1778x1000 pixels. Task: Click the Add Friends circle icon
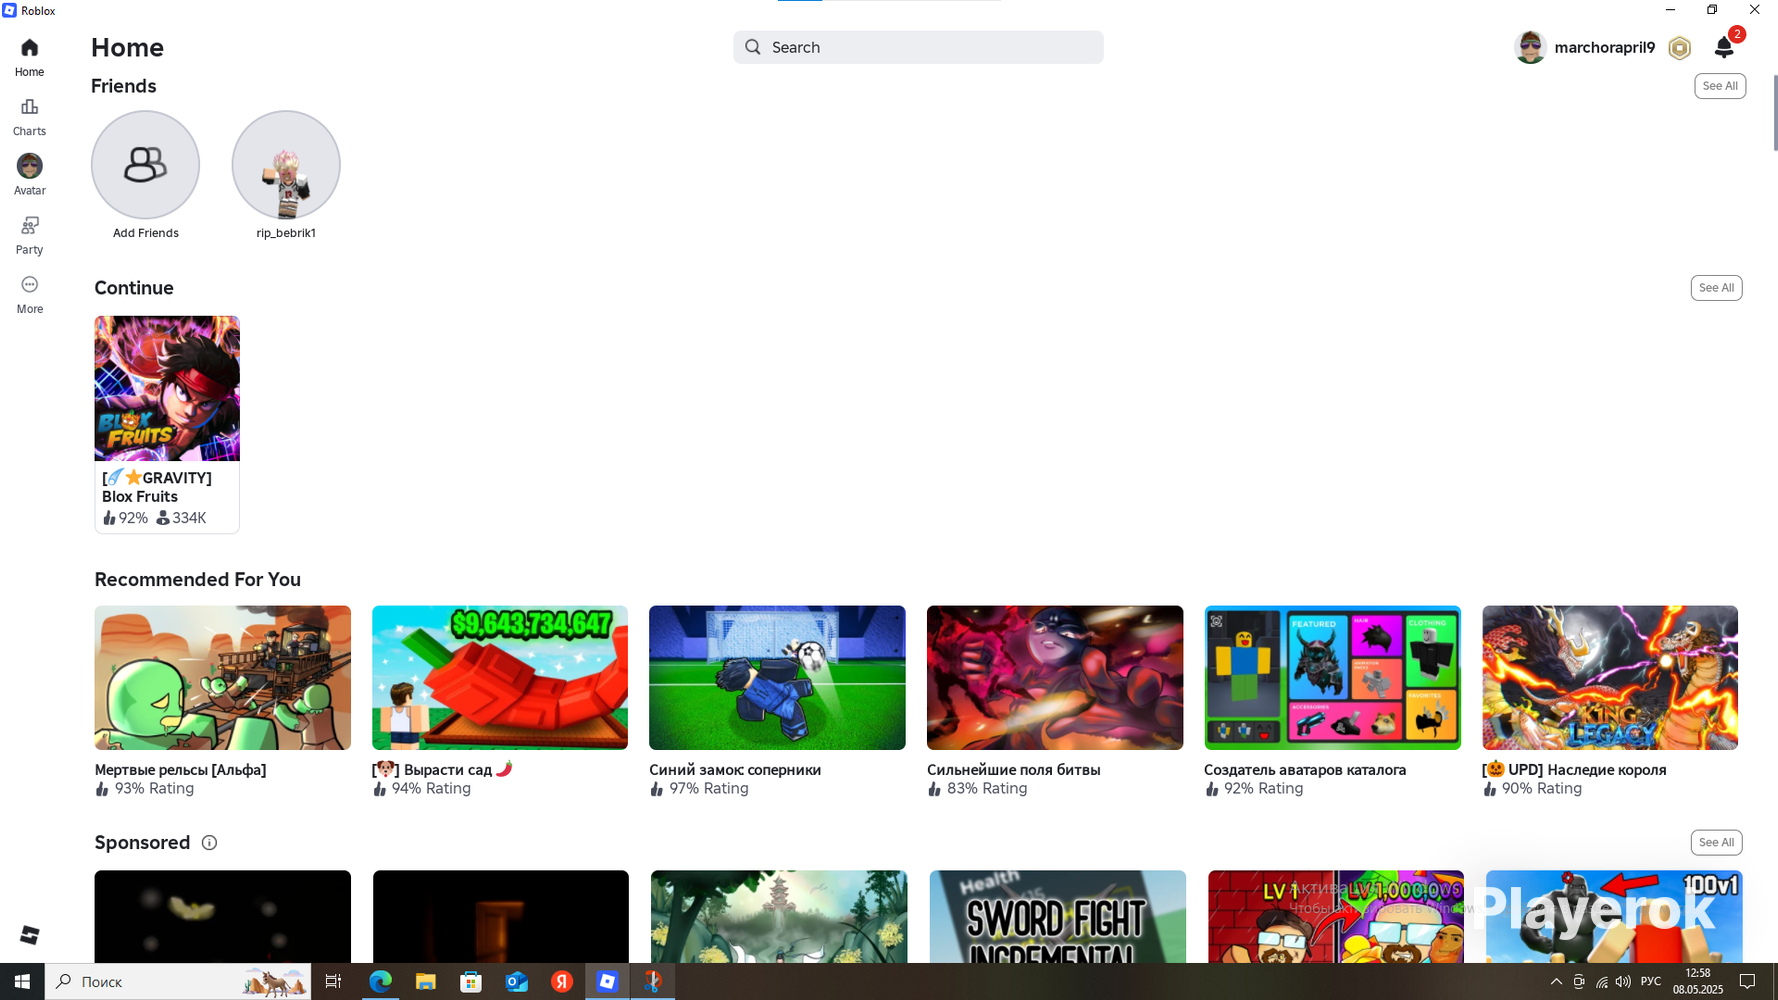[145, 165]
